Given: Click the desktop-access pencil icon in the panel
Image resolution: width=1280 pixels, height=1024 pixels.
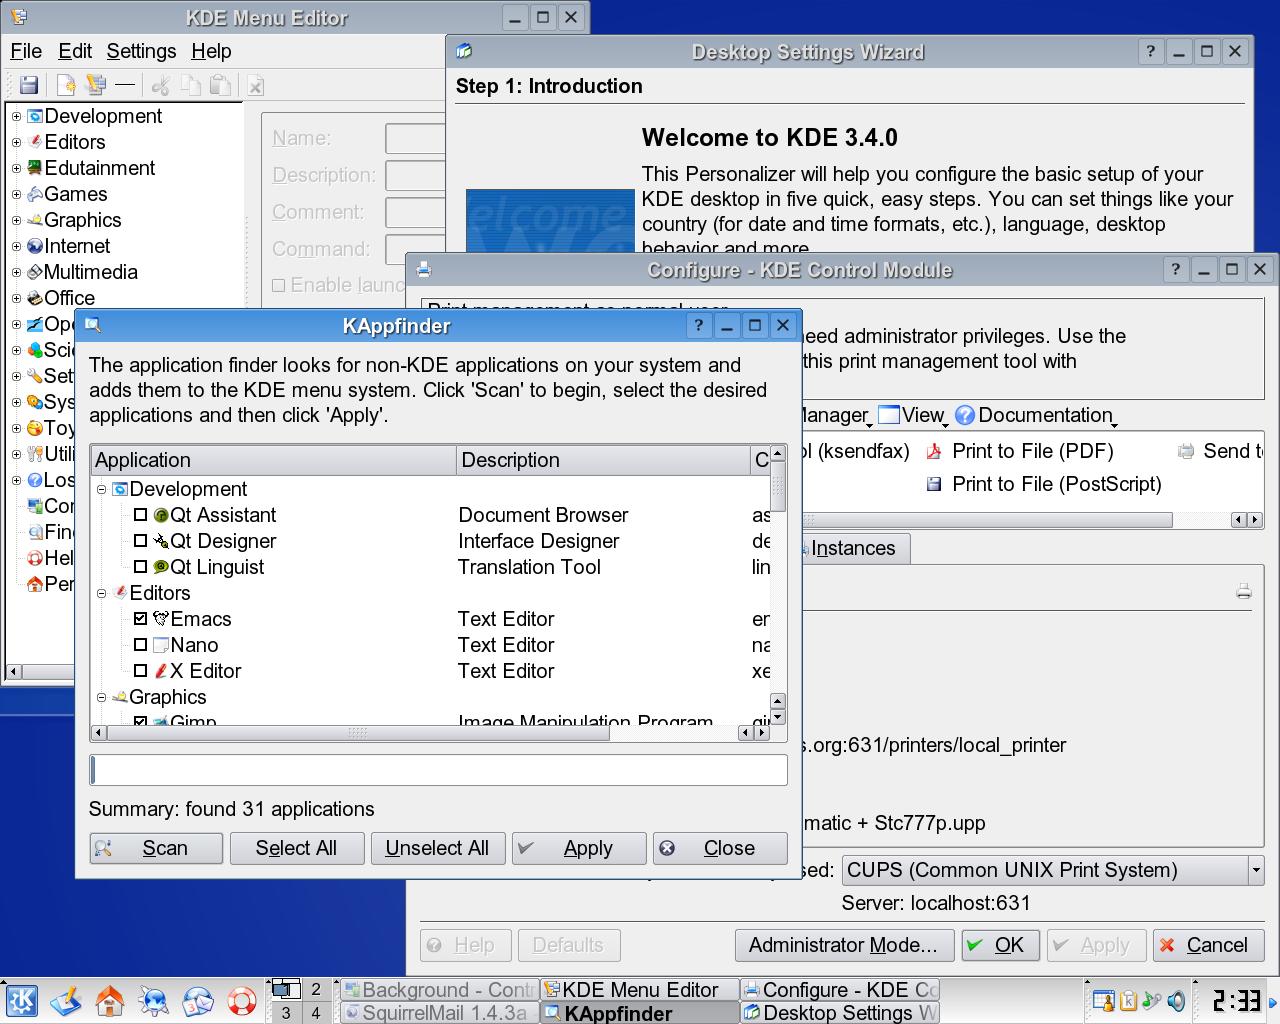Looking at the screenshot, I should click(66, 1000).
